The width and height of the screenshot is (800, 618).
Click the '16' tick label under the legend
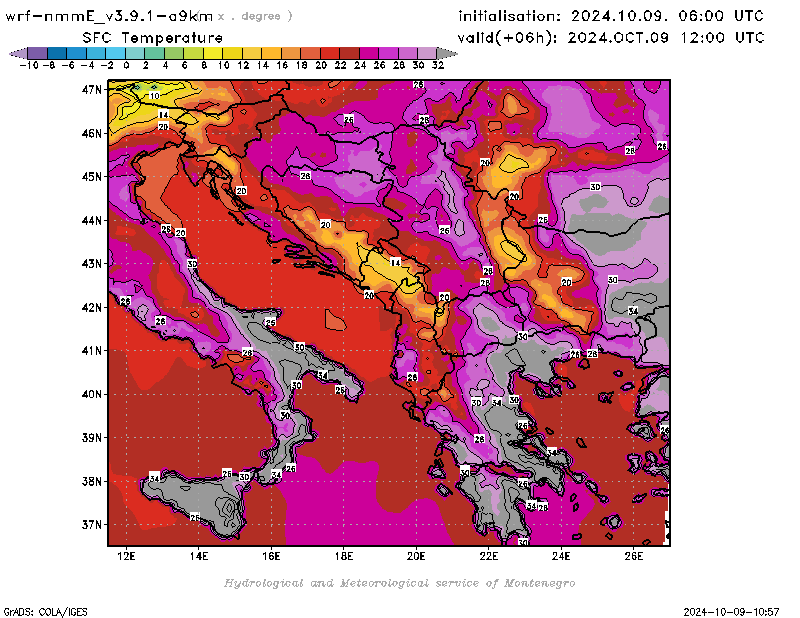(x=282, y=65)
